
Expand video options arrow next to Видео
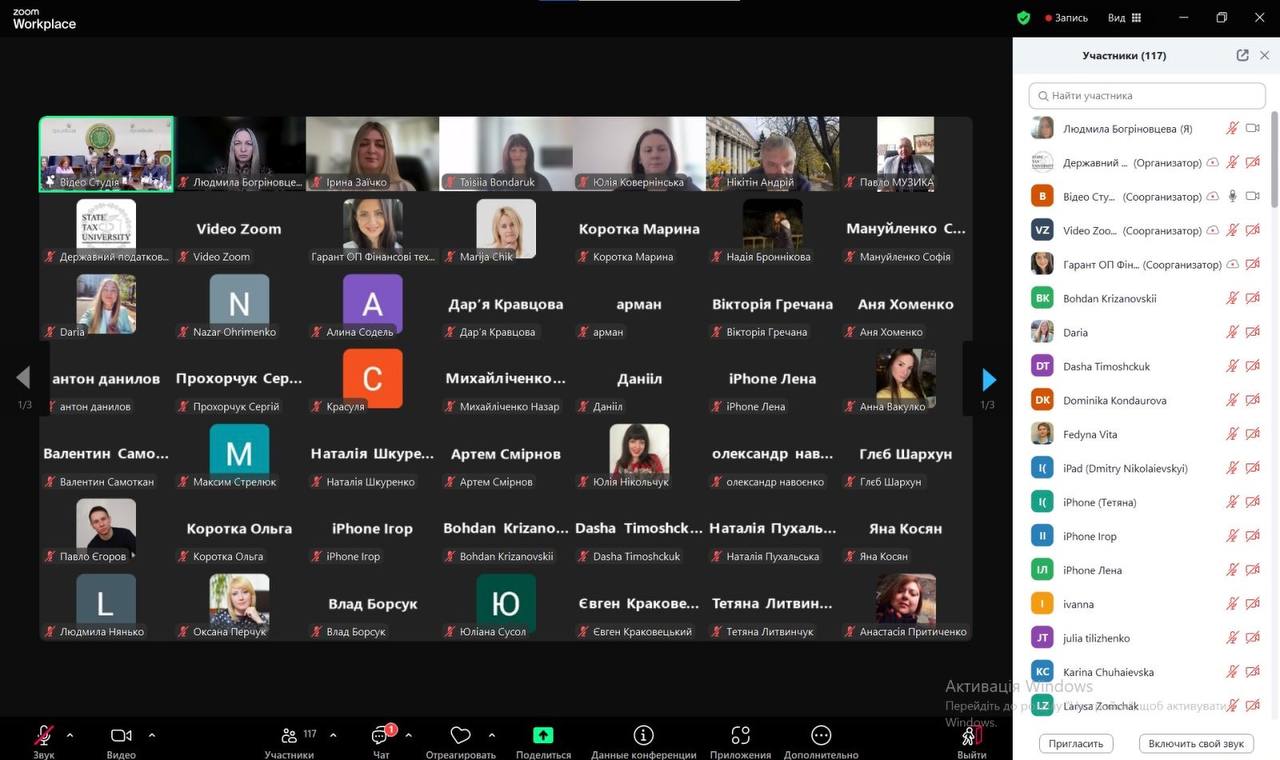[x=152, y=735]
